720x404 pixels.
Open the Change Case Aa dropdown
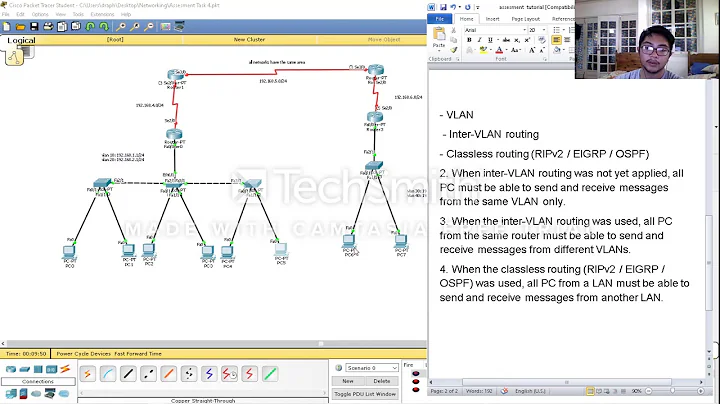tap(516, 50)
